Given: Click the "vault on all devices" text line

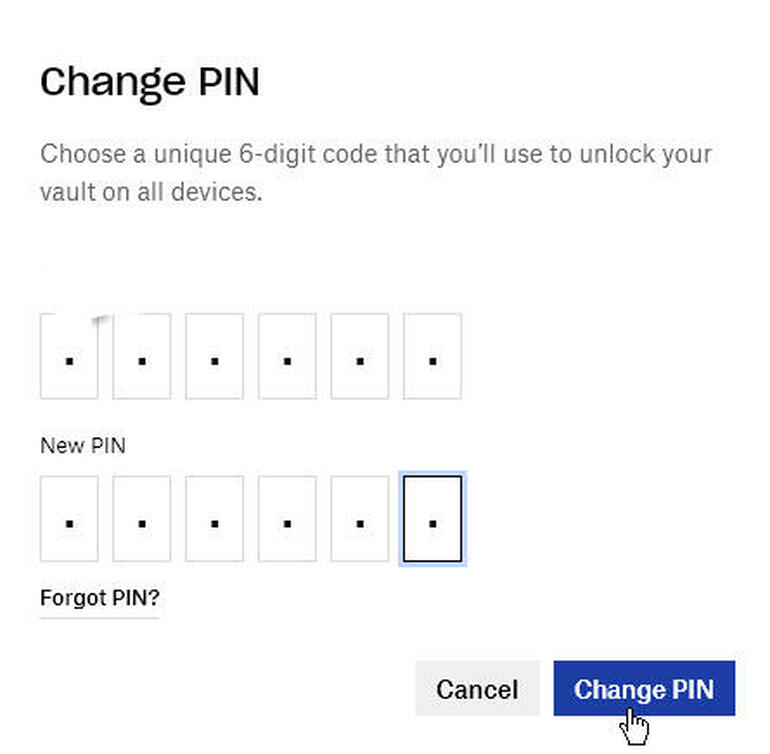Looking at the screenshot, I should coord(151,192).
